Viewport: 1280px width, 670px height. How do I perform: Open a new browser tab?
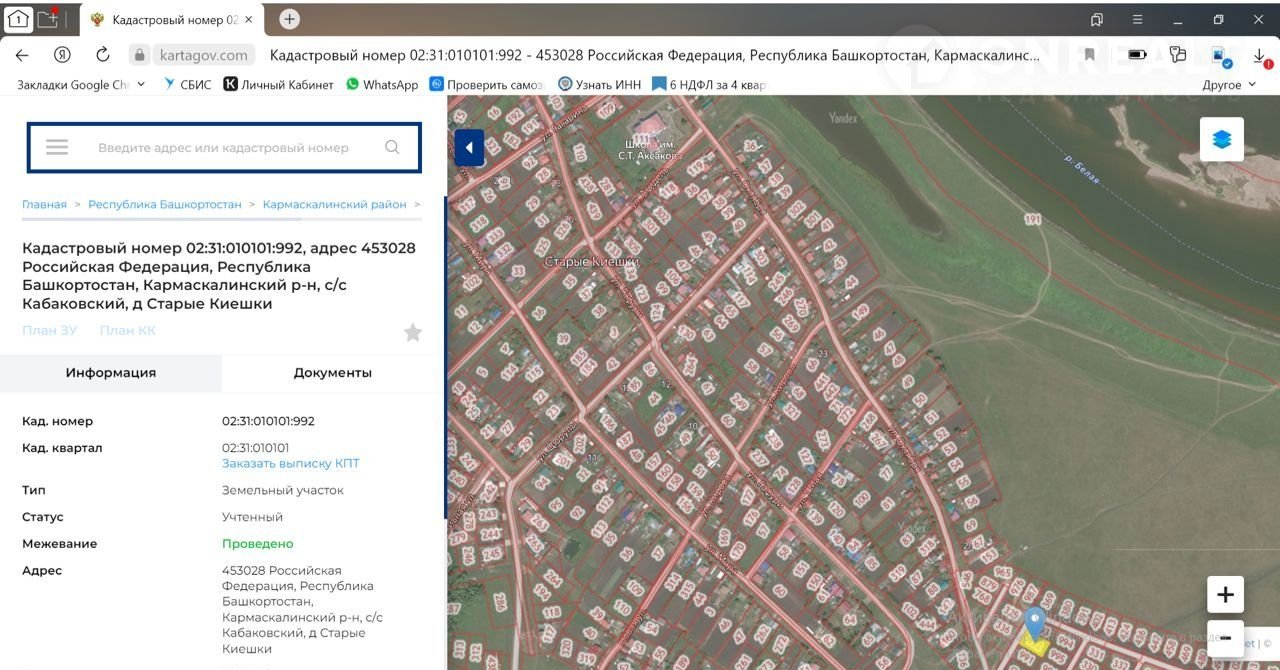tap(289, 19)
